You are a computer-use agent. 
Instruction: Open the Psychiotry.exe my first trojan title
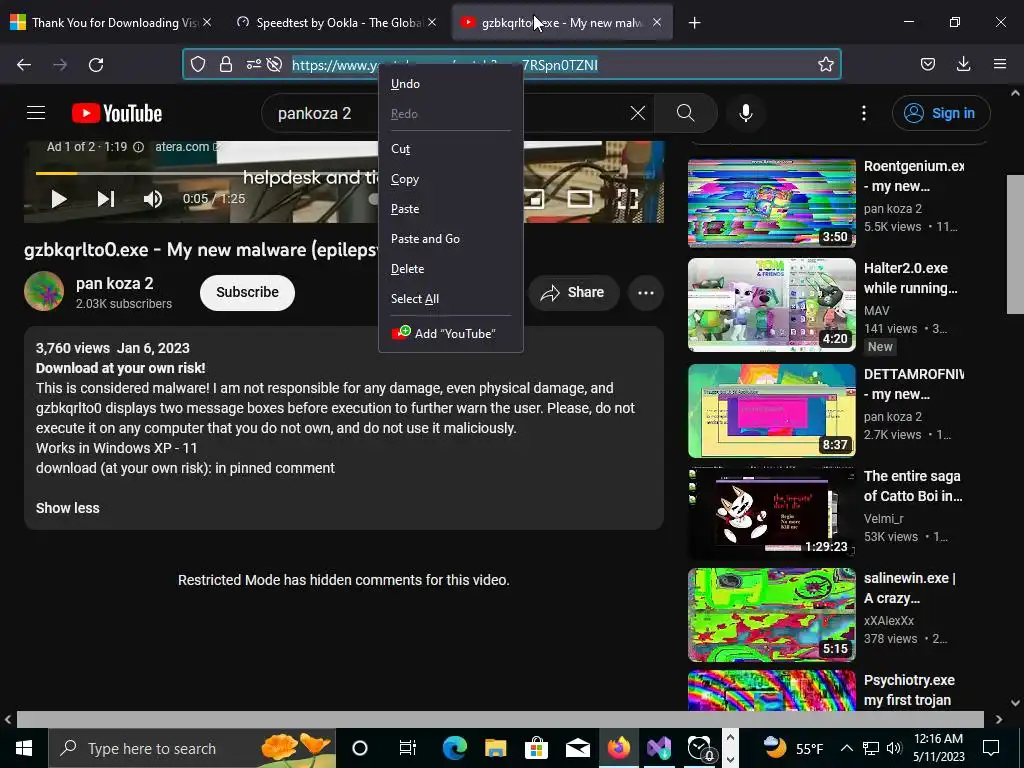909,690
